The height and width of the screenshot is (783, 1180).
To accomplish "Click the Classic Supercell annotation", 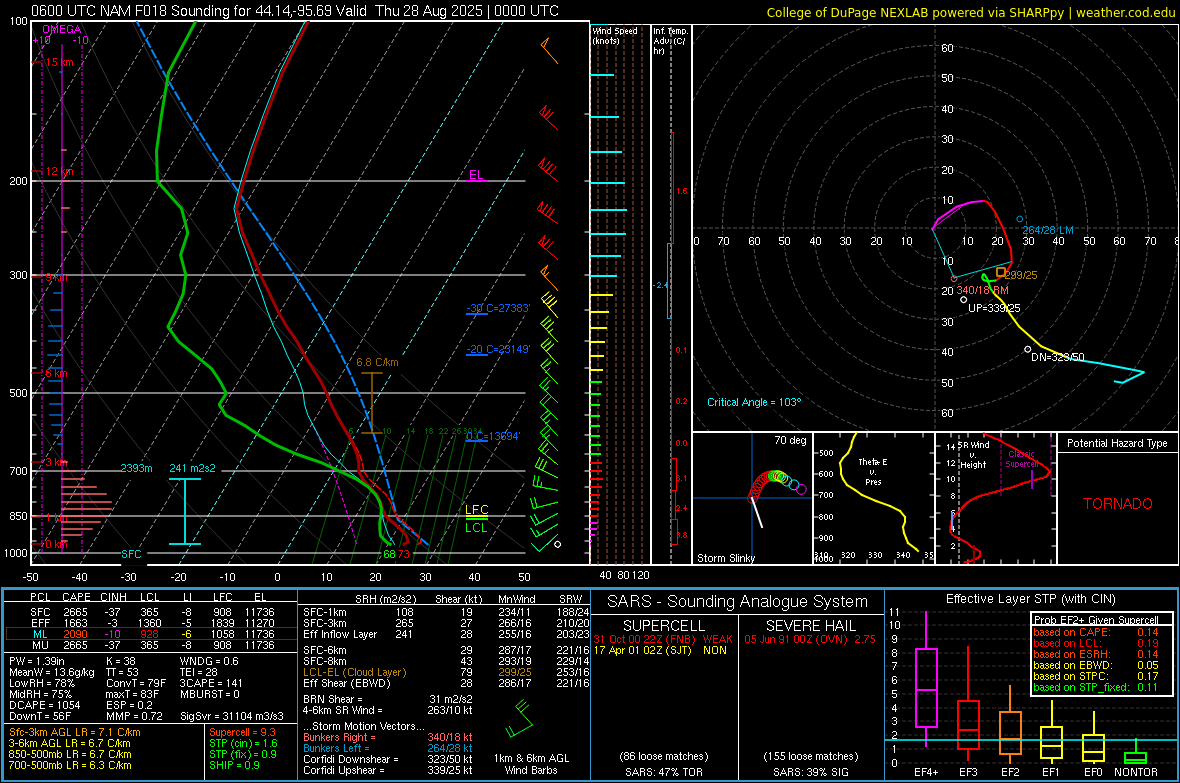I will [1021, 459].
